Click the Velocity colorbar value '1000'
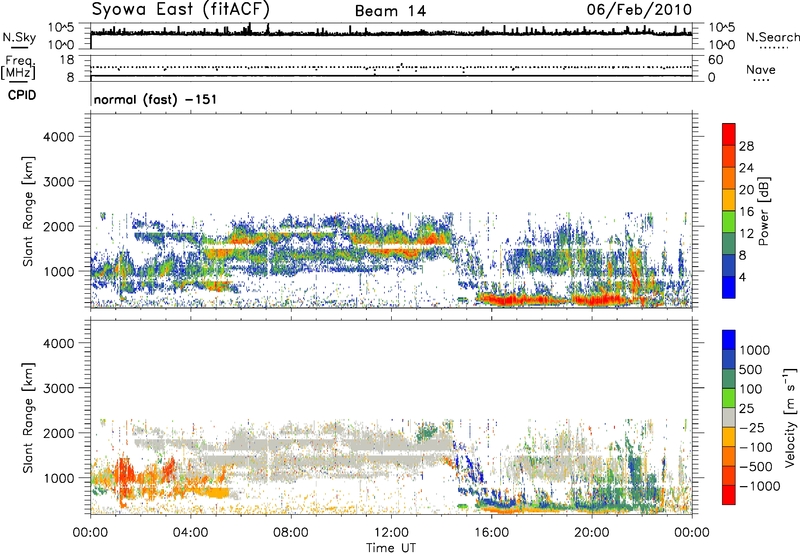The image size is (800, 554). 755,350
